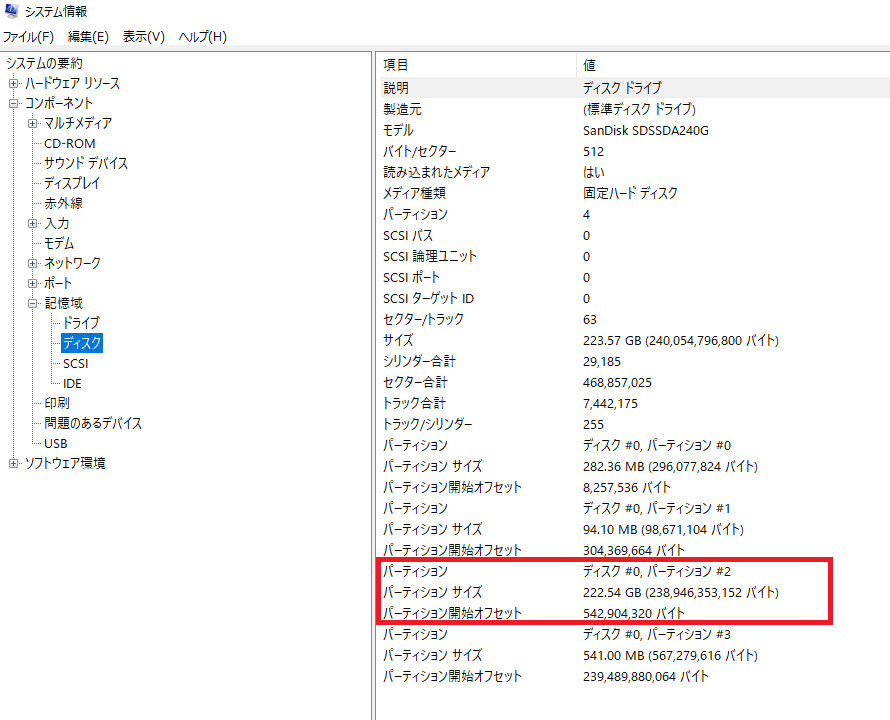
Task: Click the 値 column header
Action: pyautogui.click(x=730, y=65)
